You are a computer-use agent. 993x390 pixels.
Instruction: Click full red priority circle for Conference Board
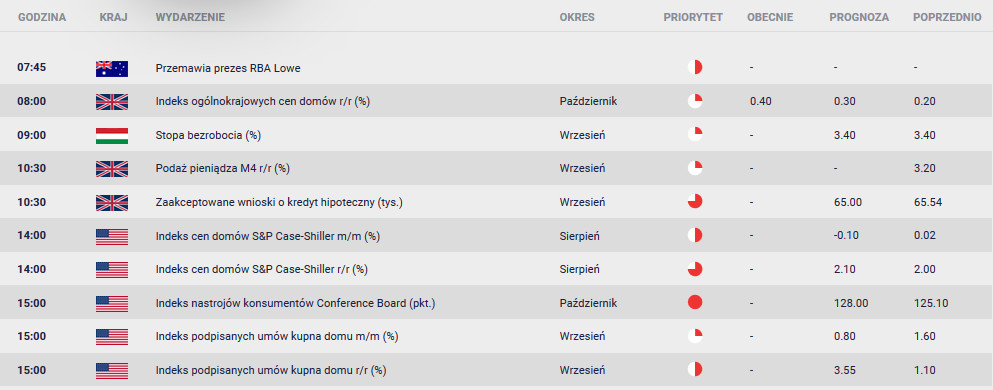coord(695,303)
